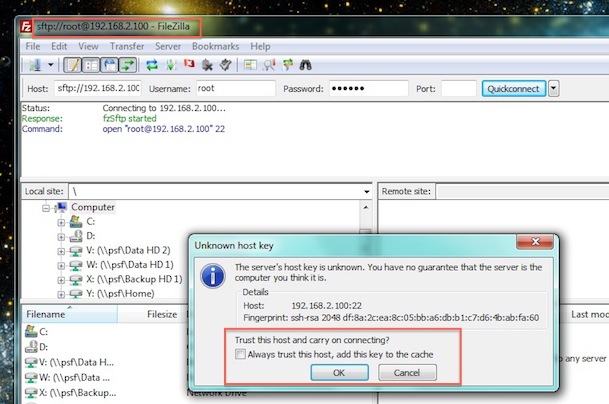Search files with the binoculars icon
The height and width of the screenshot is (404, 609).
pos(306,65)
